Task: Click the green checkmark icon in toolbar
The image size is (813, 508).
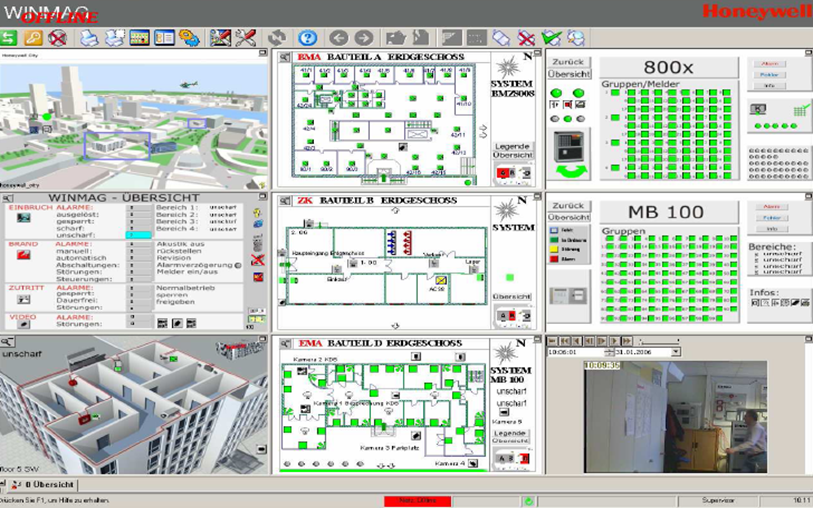Action: pyautogui.click(x=550, y=38)
